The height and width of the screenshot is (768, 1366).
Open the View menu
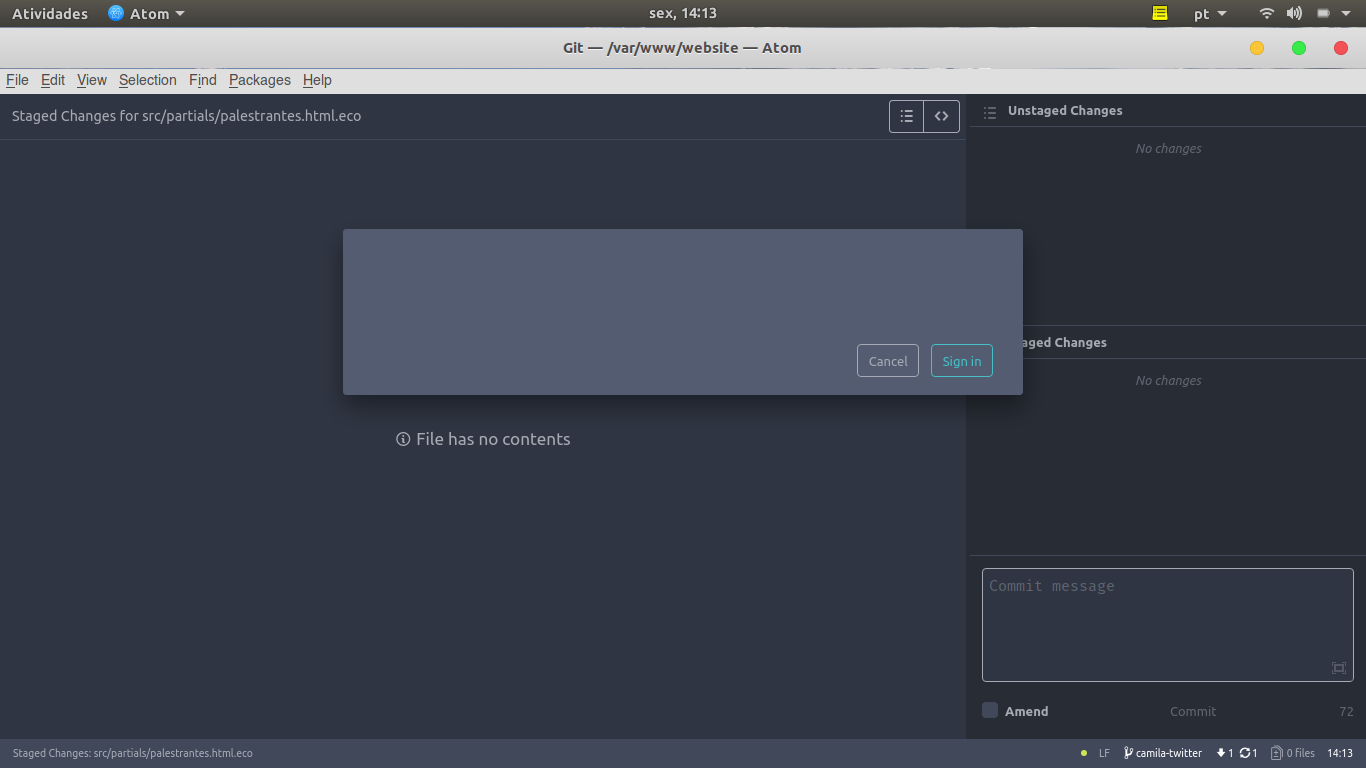coord(92,80)
